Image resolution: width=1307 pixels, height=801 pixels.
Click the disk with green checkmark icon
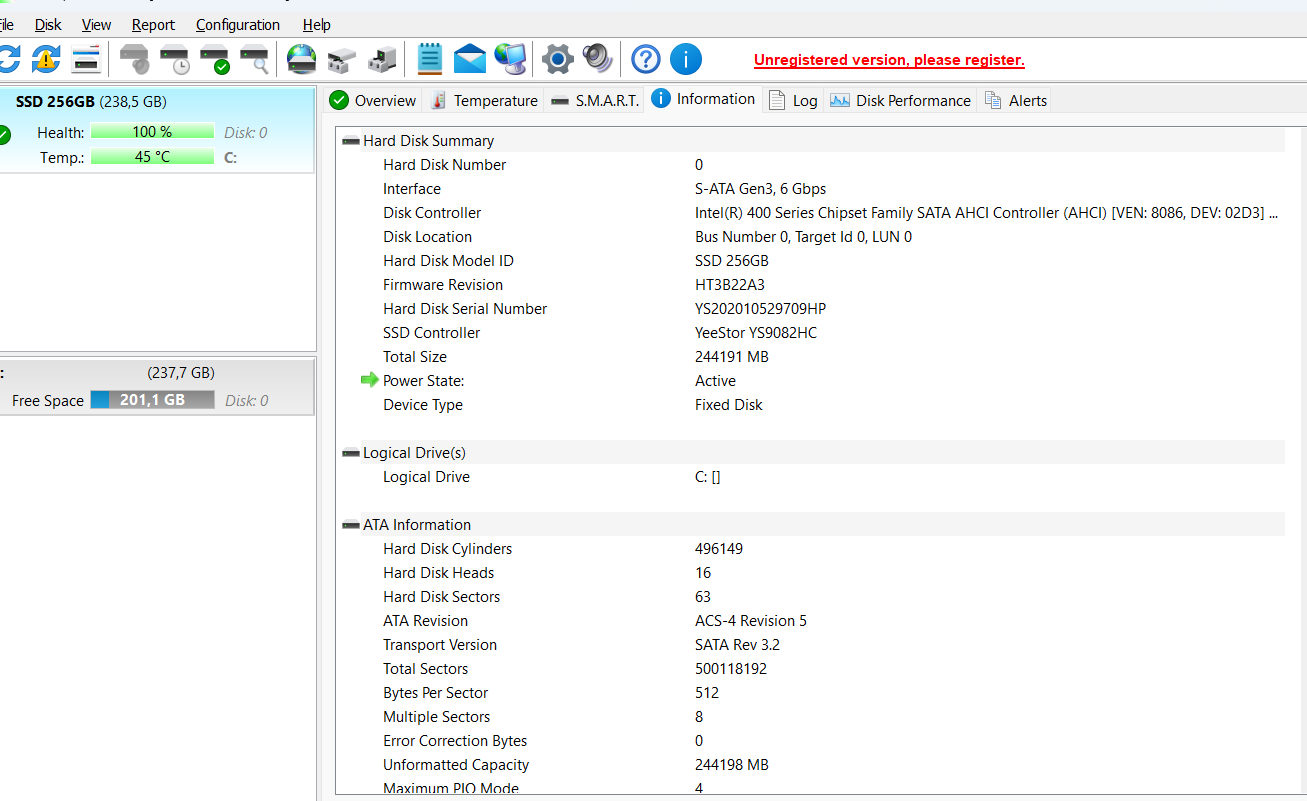(x=215, y=59)
